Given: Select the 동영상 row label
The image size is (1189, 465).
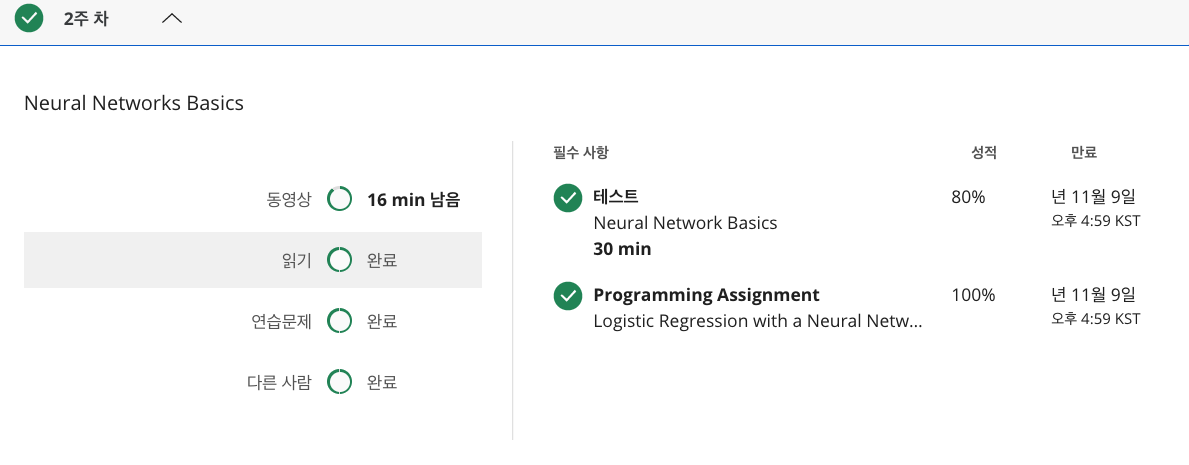Looking at the screenshot, I should click(x=289, y=200).
